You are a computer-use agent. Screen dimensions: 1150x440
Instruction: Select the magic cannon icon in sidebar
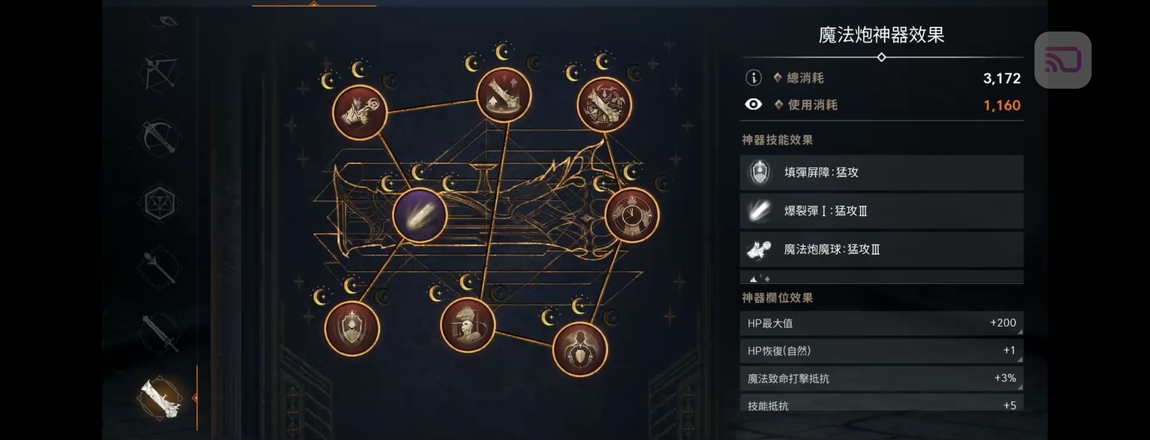[160, 398]
